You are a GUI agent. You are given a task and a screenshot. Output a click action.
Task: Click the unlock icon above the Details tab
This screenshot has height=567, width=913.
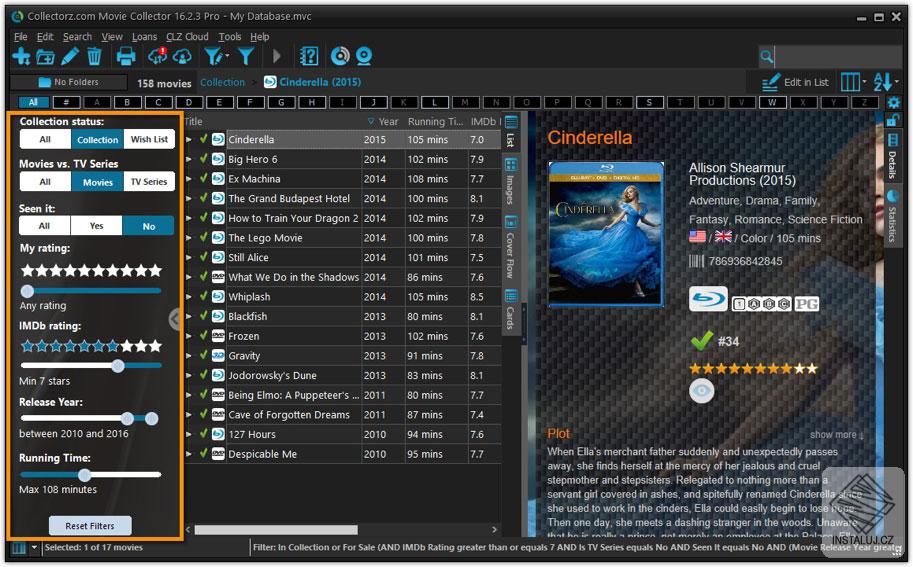click(x=892, y=120)
